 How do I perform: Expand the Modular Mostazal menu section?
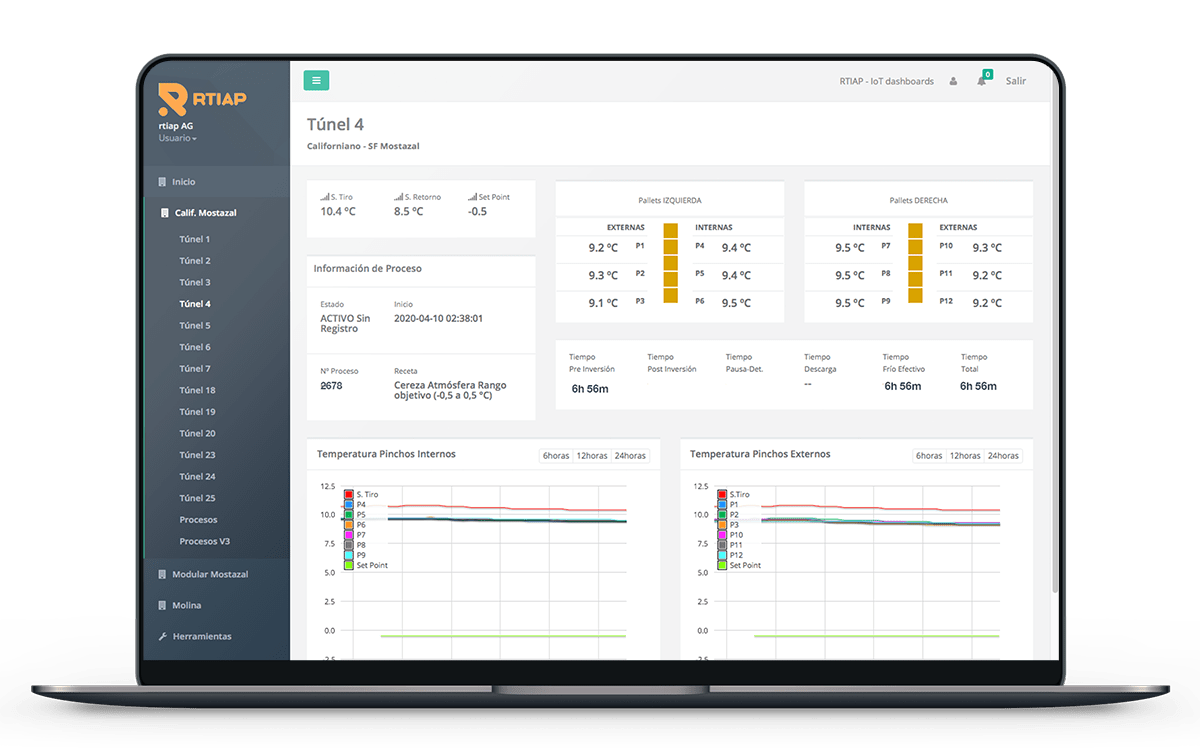pyautogui.click(x=209, y=574)
